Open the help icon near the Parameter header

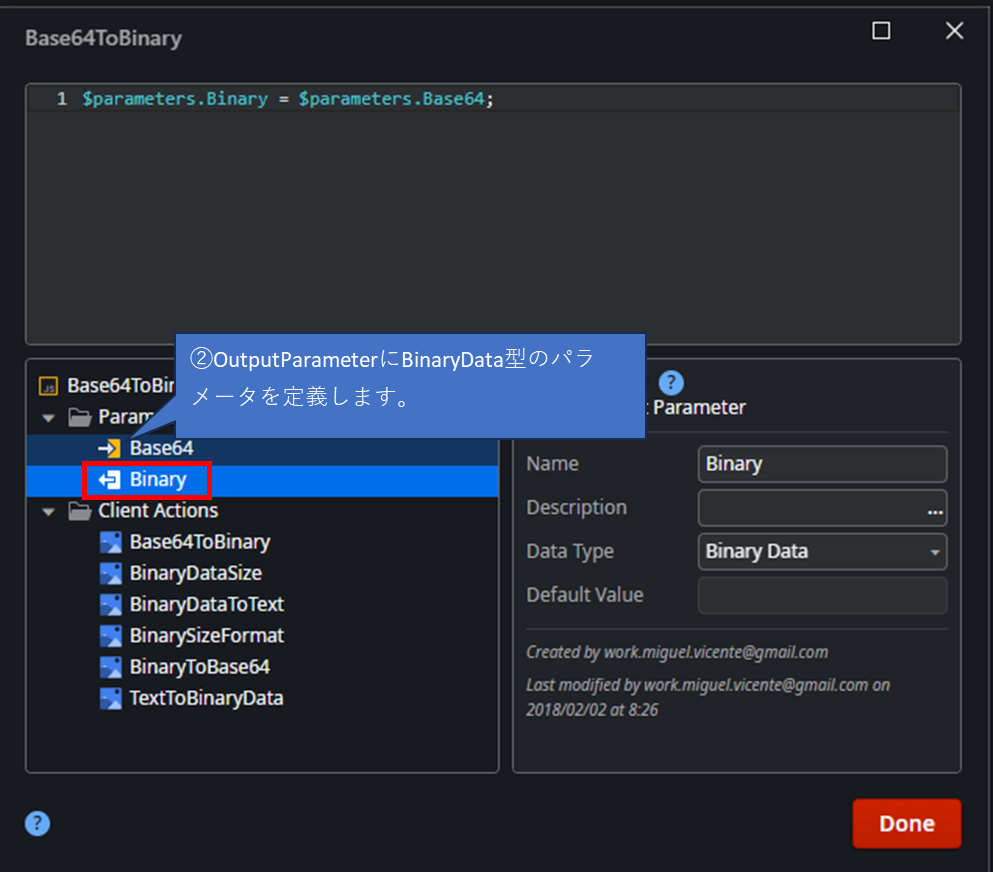pyautogui.click(x=671, y=381)
